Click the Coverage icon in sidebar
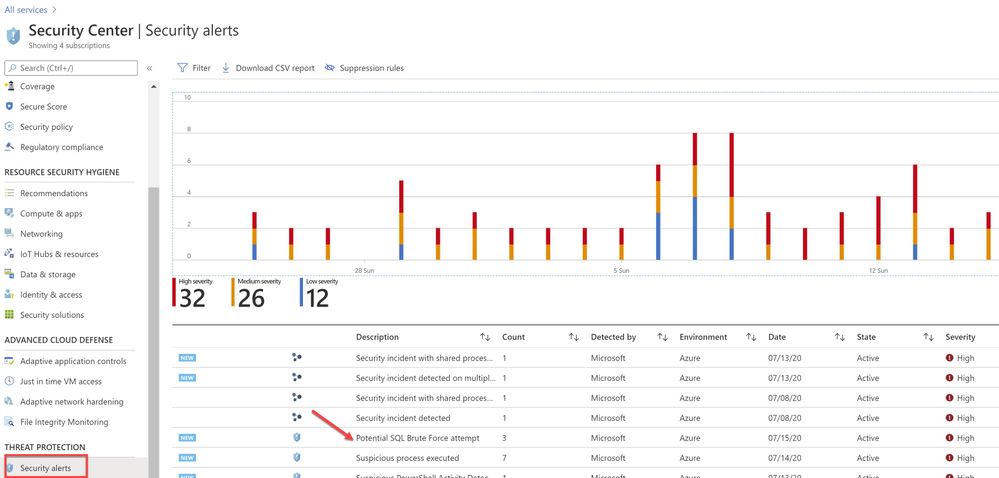 [x=9, y=86]
